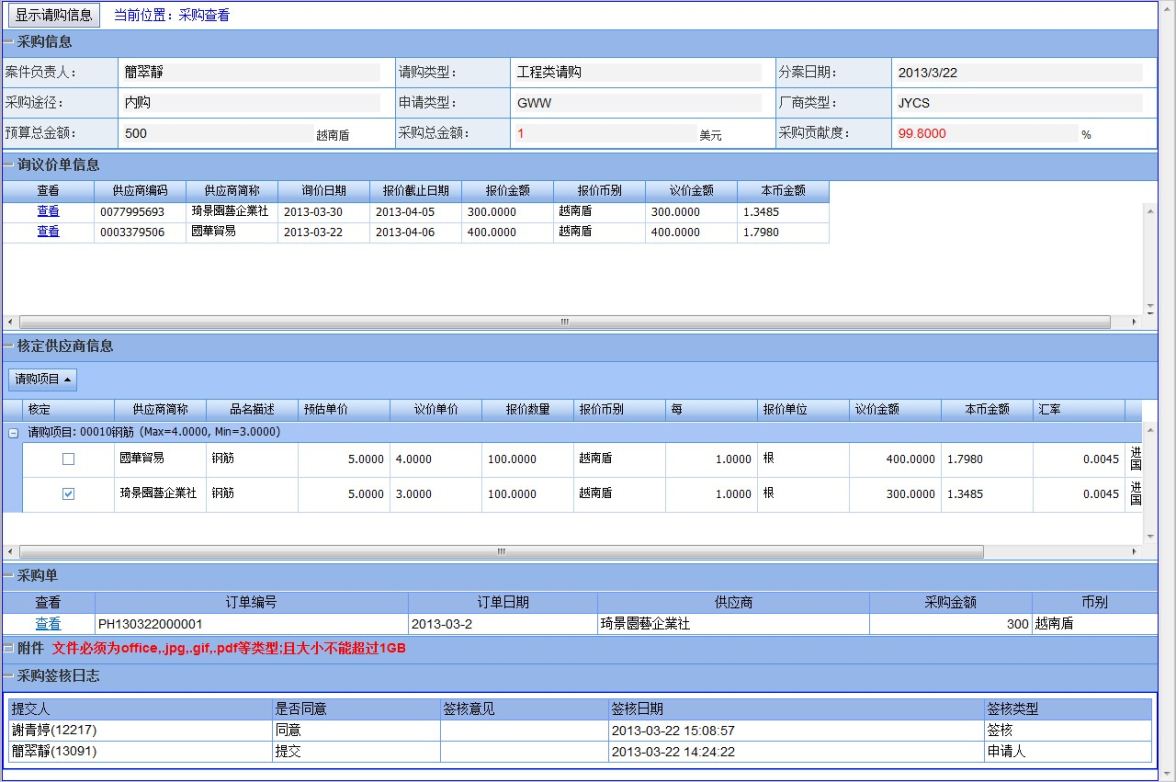The width and height of the screenshot is (1176, 782).
Task: Open the 请购项目 dropdown button
Action: point(43,379)
